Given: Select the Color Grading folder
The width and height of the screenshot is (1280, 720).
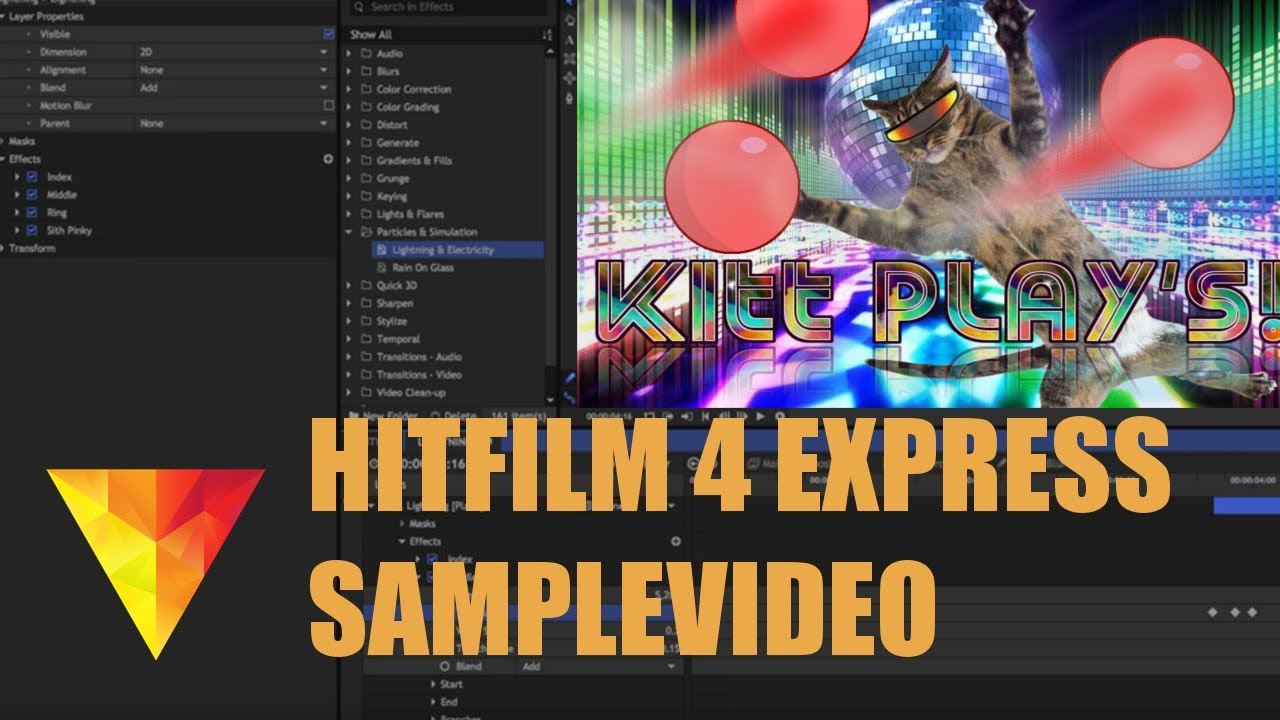Looking at the screenshot, I should coord(407,107).
